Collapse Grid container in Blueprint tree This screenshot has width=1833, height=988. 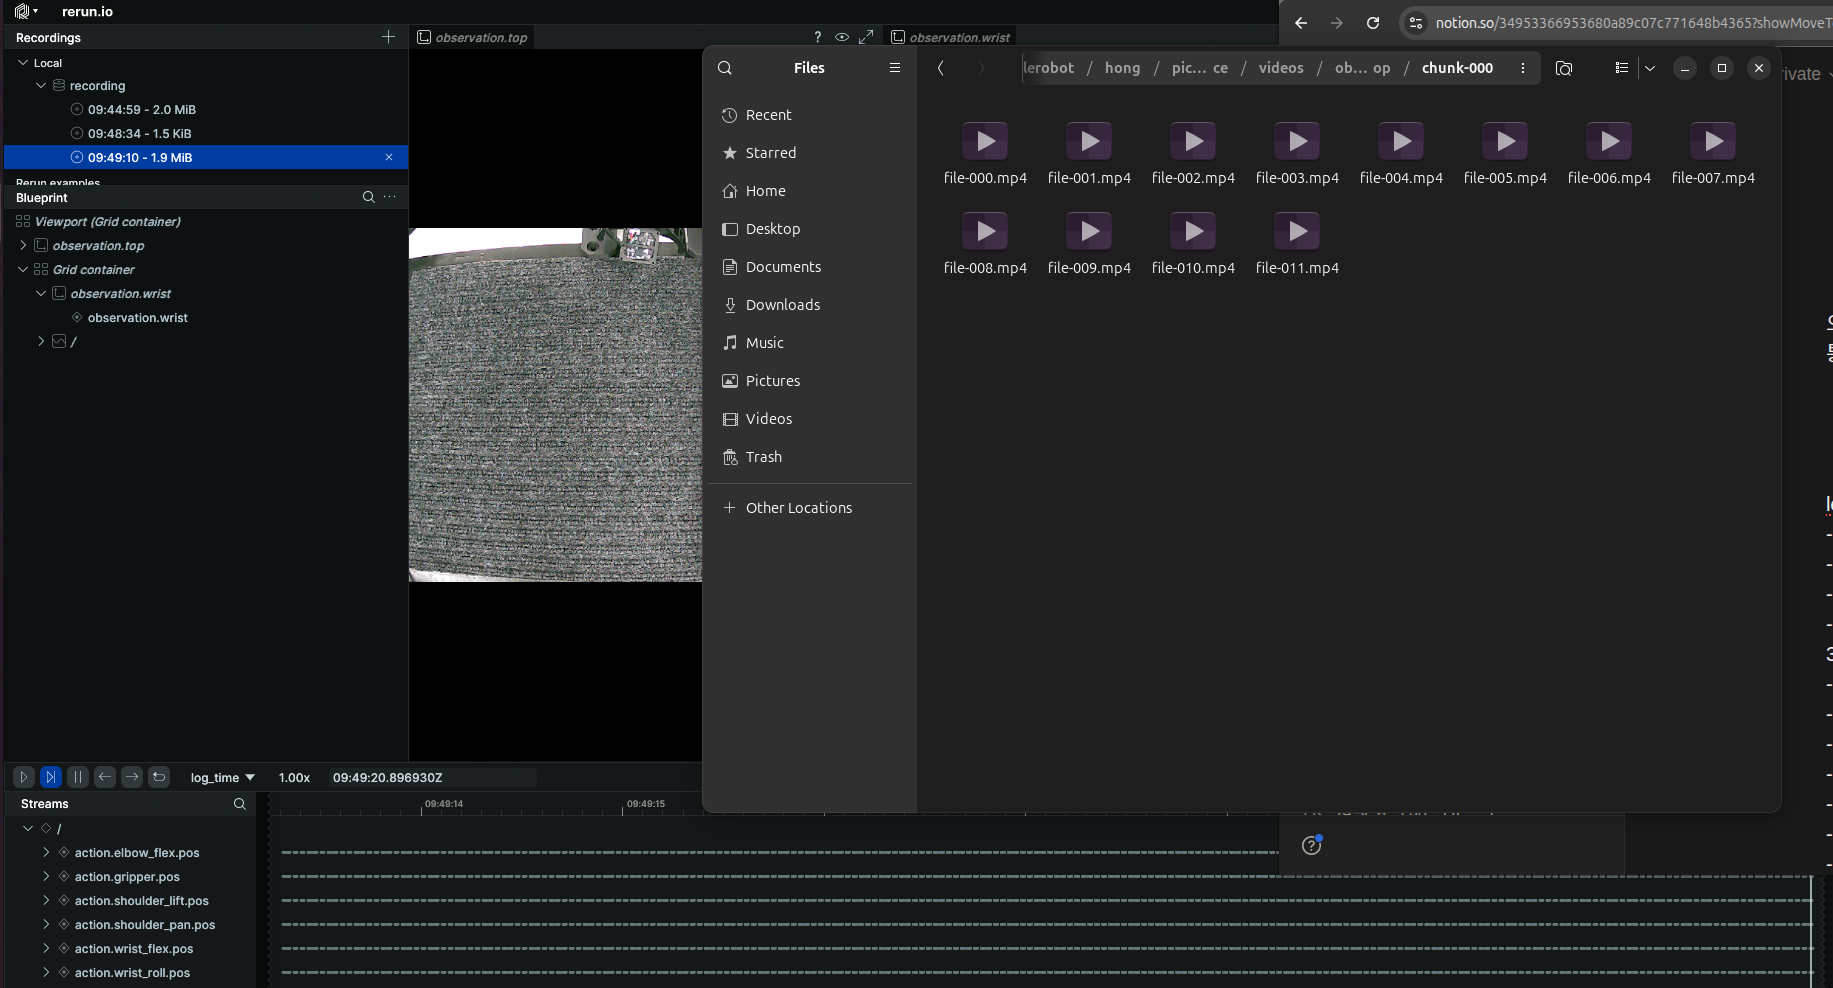pos(23,269)
